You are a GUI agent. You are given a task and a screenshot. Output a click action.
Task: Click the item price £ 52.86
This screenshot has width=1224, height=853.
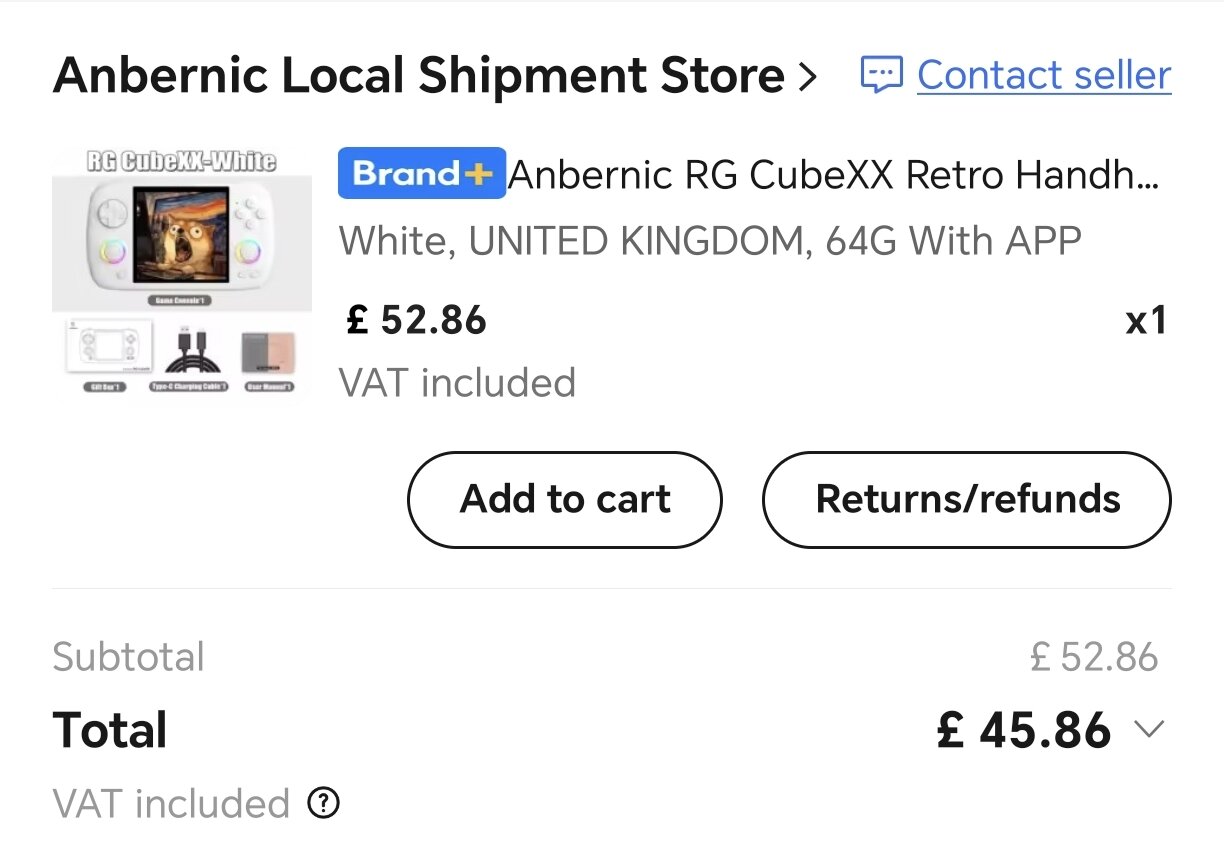pos(416,321)
